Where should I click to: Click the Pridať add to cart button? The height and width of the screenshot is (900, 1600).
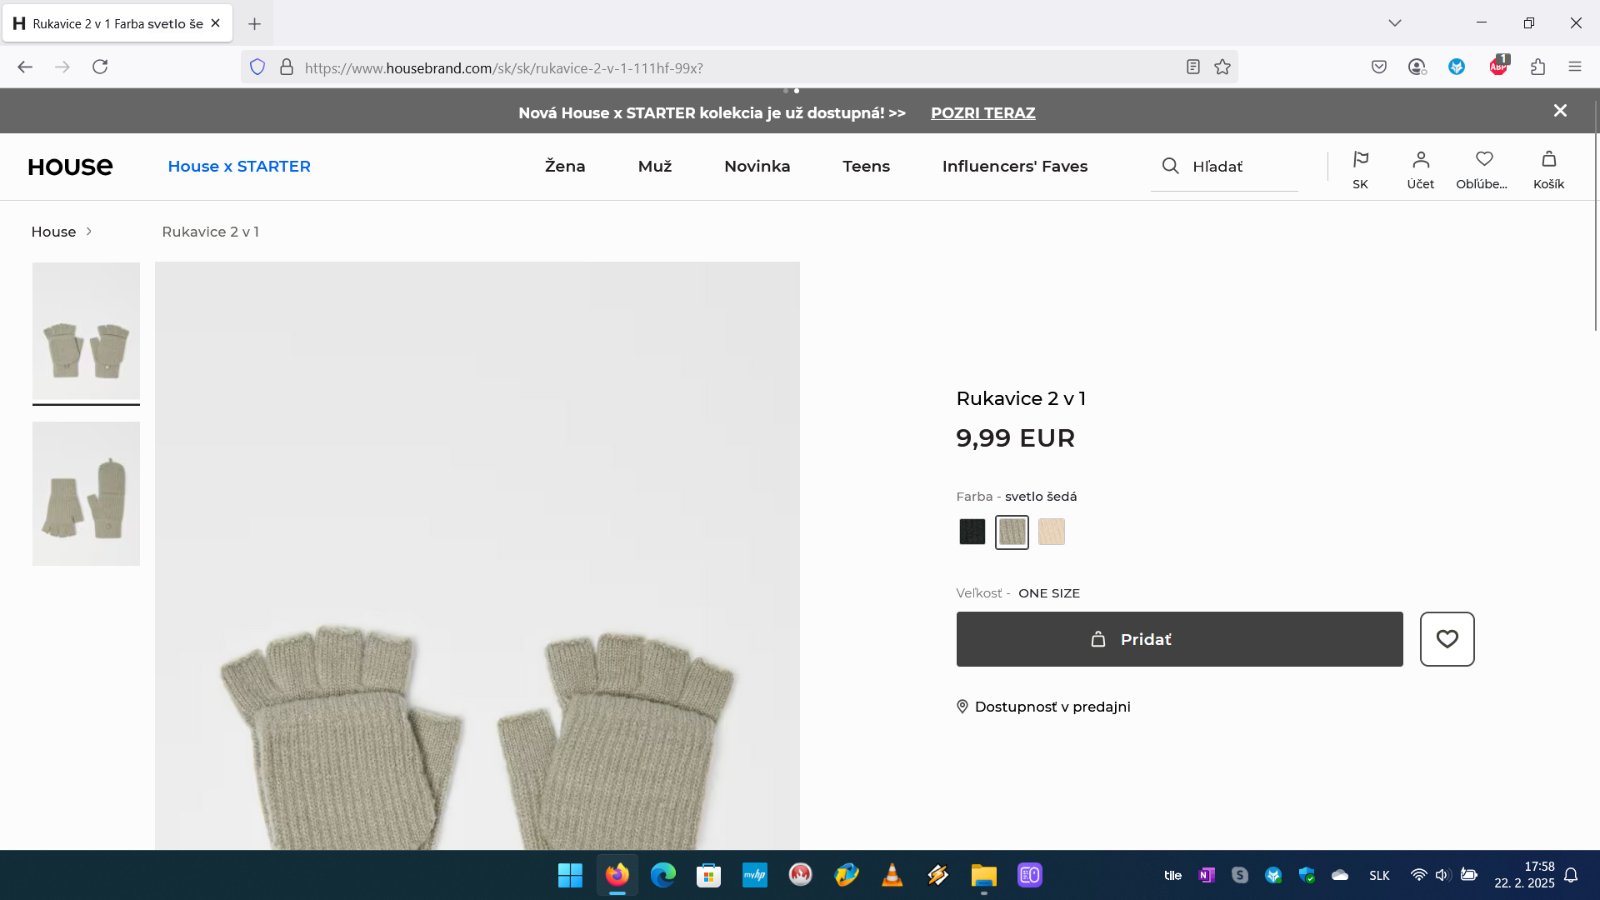click(x=1179, y=639)
